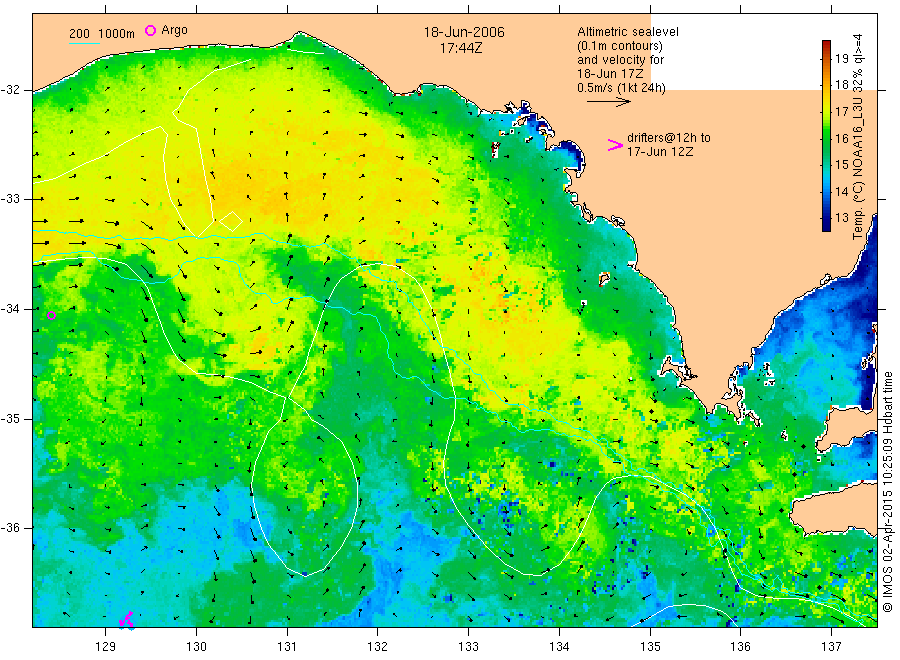Click the "(0.1m contours)" text
The image size is (900, 660).
tap(620, 46)
